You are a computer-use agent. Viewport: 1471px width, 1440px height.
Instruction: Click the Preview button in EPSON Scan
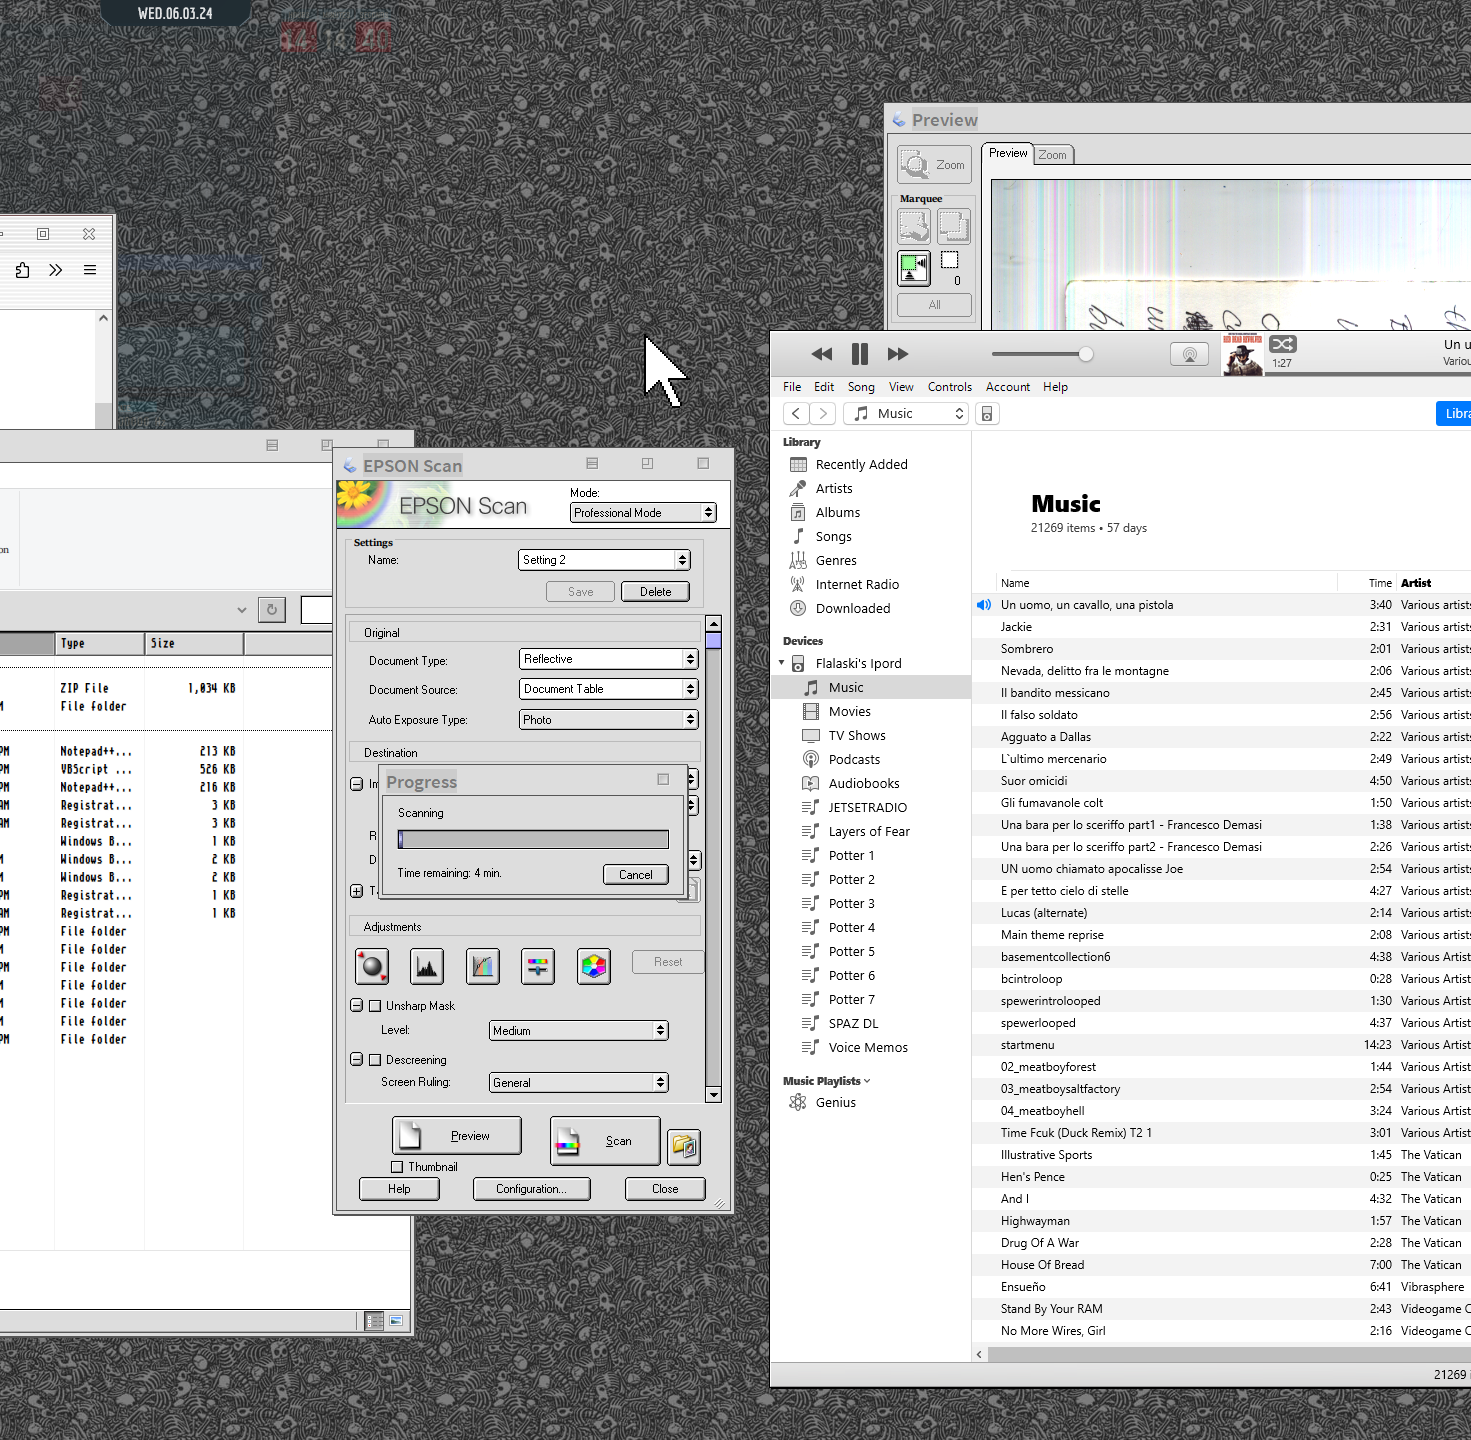click(x=457, y=1136)
